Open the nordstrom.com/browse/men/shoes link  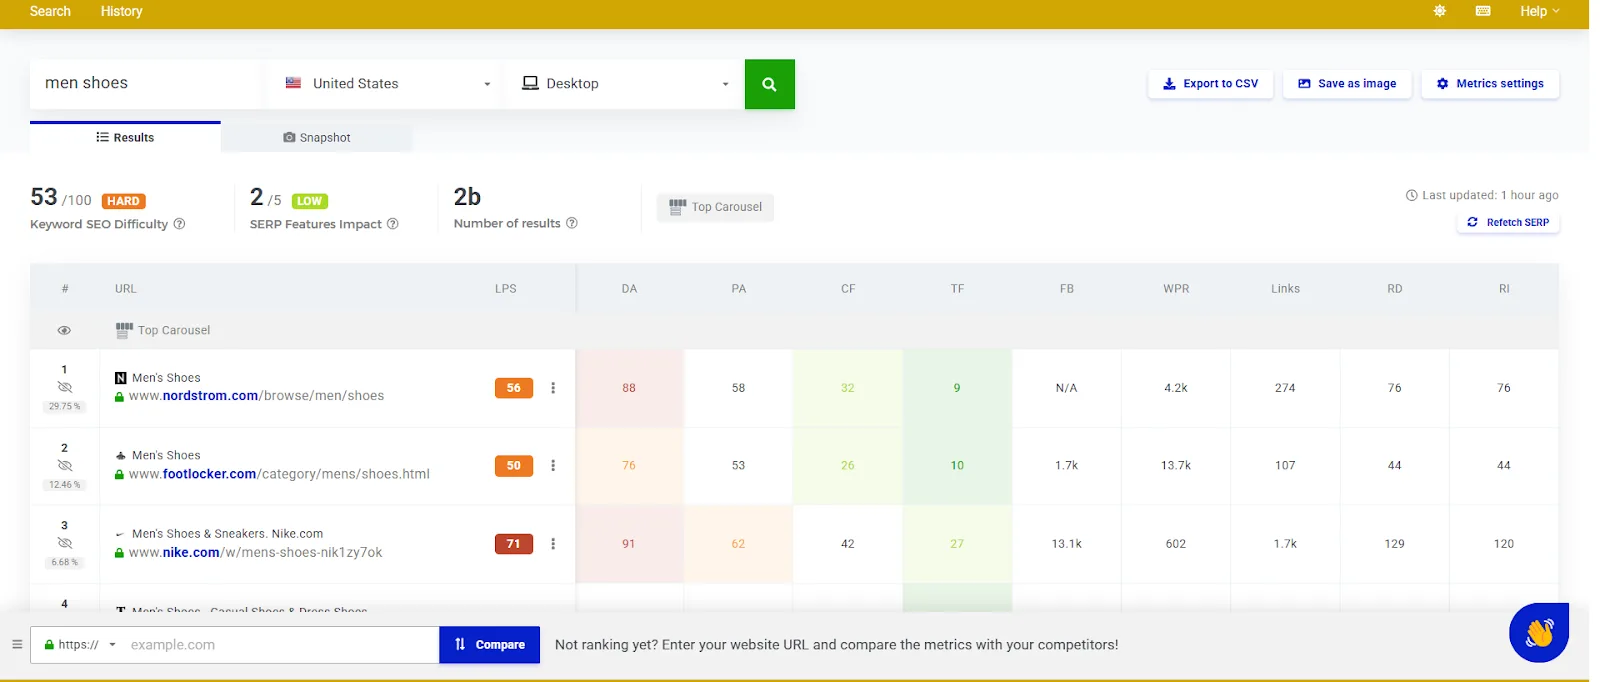click(256, 396)
